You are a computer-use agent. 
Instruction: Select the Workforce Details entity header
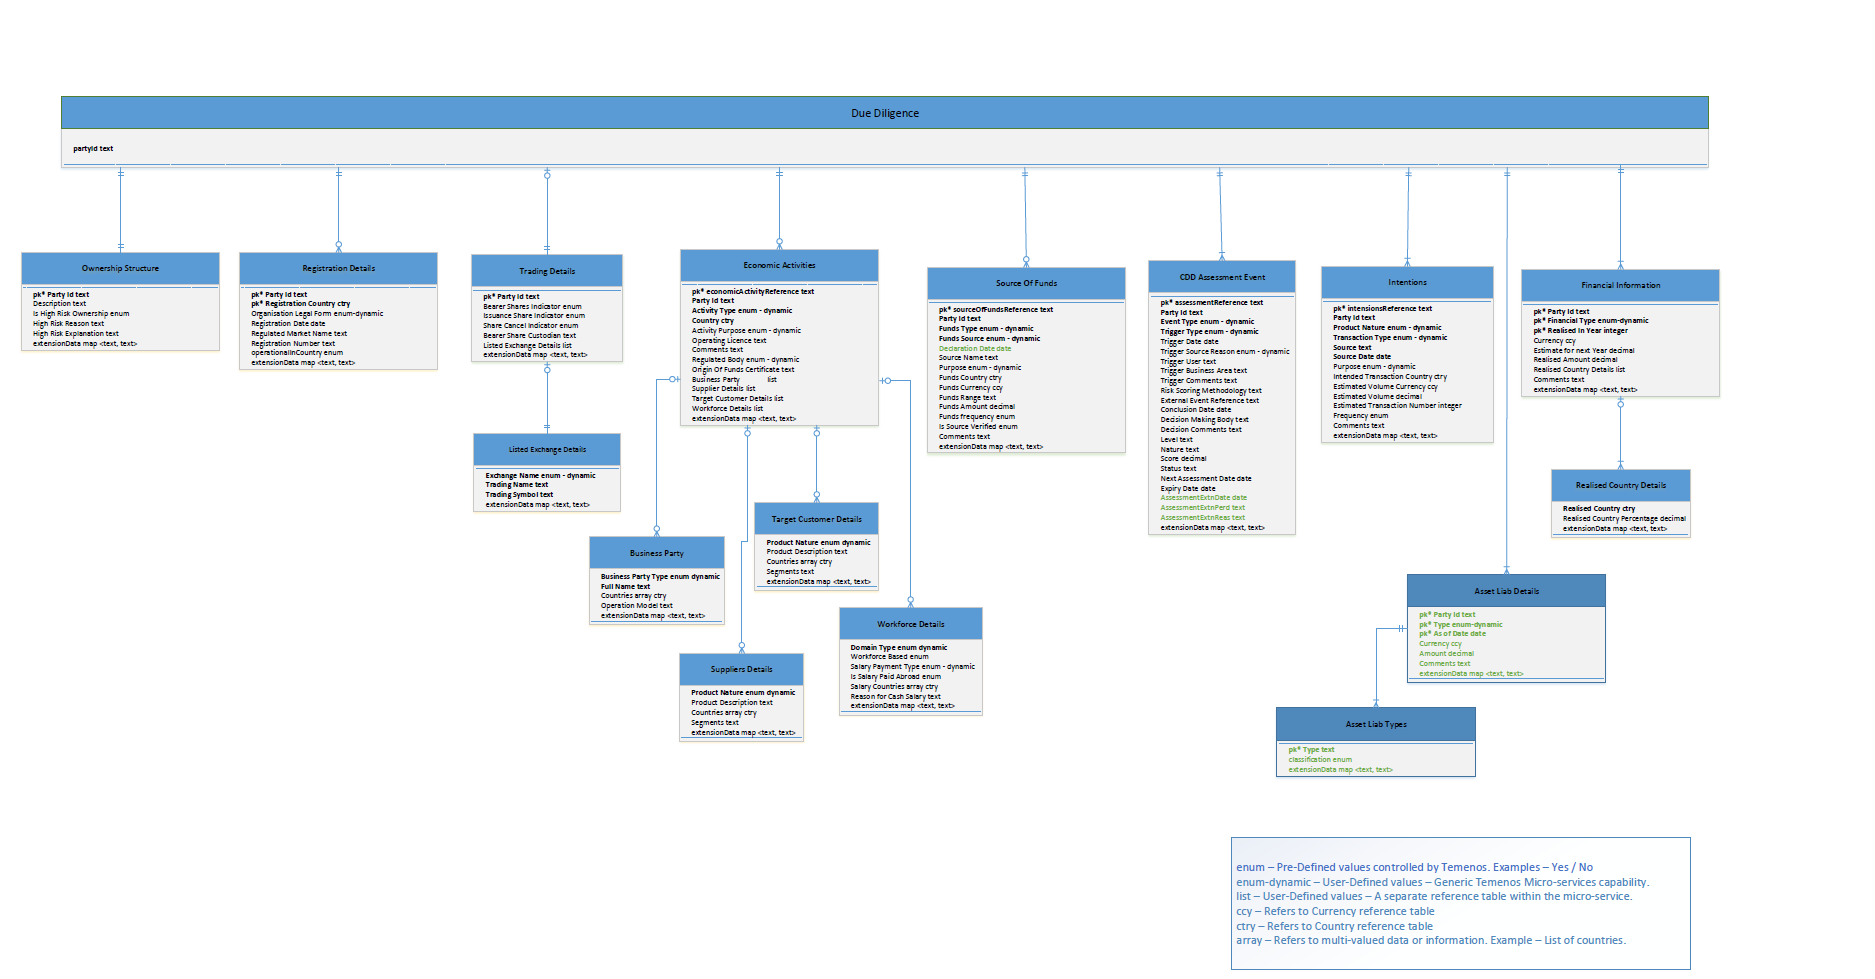[x=910, y=624]
